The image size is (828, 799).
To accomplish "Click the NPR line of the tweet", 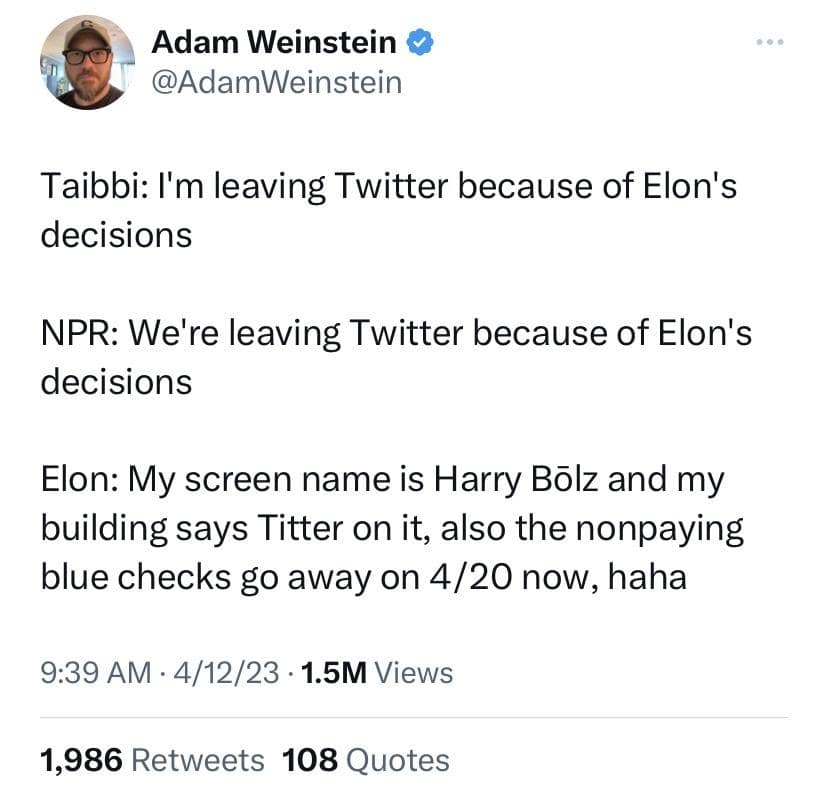I will (395, 333).
